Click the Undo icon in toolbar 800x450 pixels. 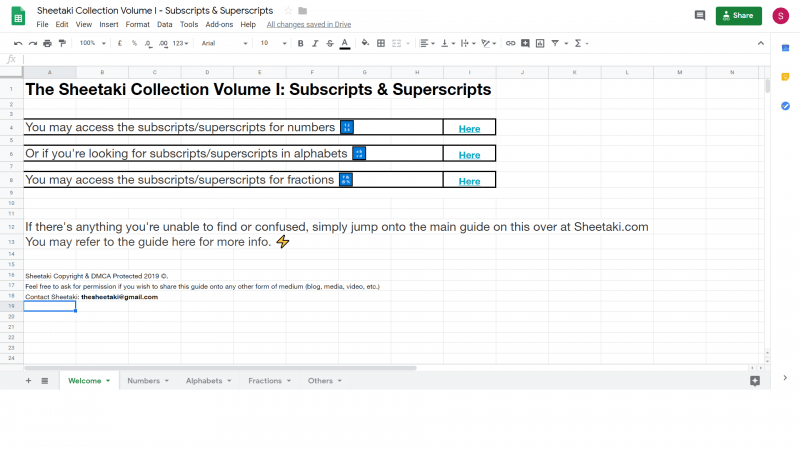pyautogui.click(x=17, y=43)
